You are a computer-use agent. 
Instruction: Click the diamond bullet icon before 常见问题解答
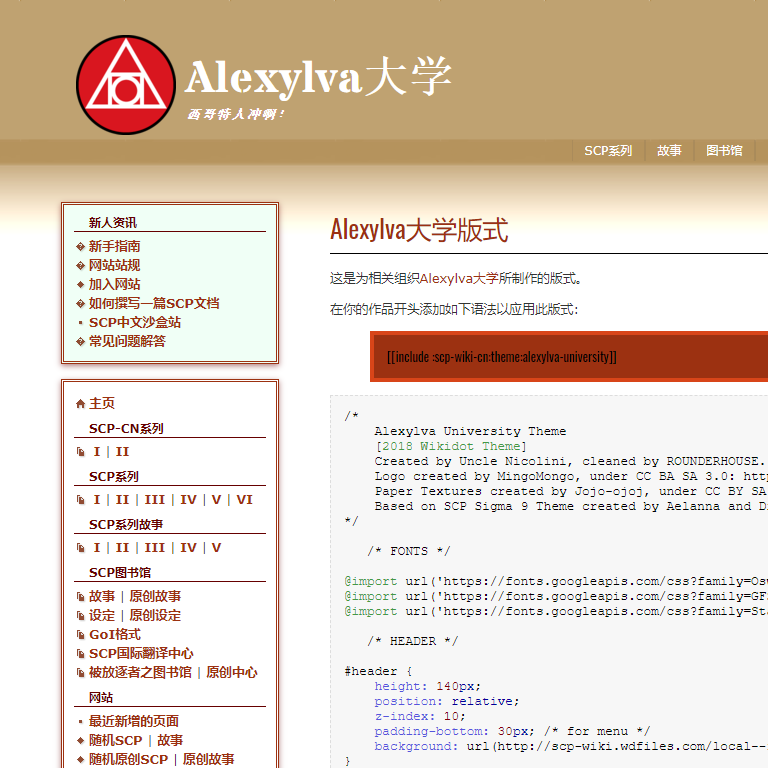pos(80,342)
